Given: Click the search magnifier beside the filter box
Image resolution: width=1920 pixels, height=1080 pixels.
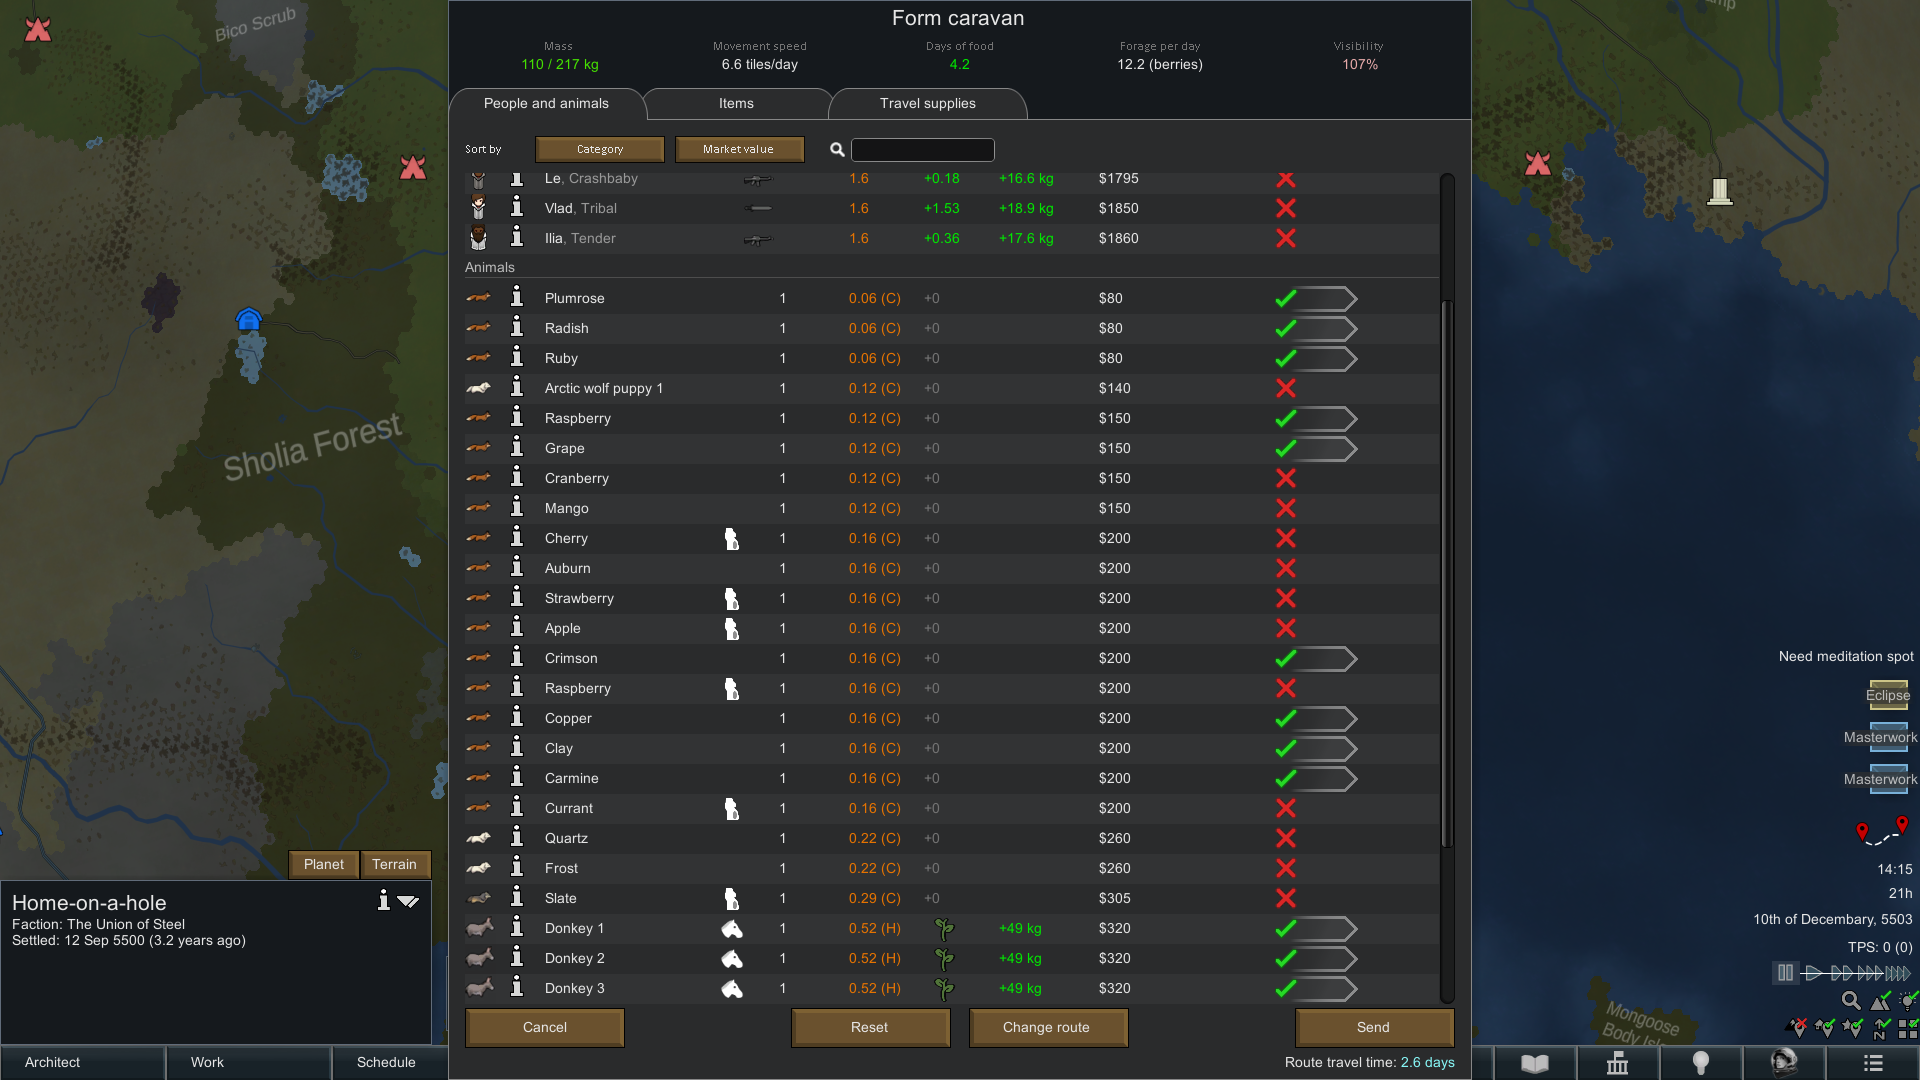Looking at the screenshot, I should tap(837, 149).
